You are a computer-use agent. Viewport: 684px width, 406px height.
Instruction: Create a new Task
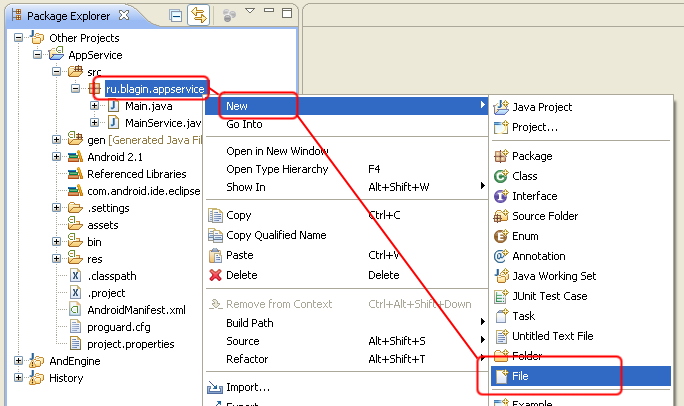click(x=581, y=316)
